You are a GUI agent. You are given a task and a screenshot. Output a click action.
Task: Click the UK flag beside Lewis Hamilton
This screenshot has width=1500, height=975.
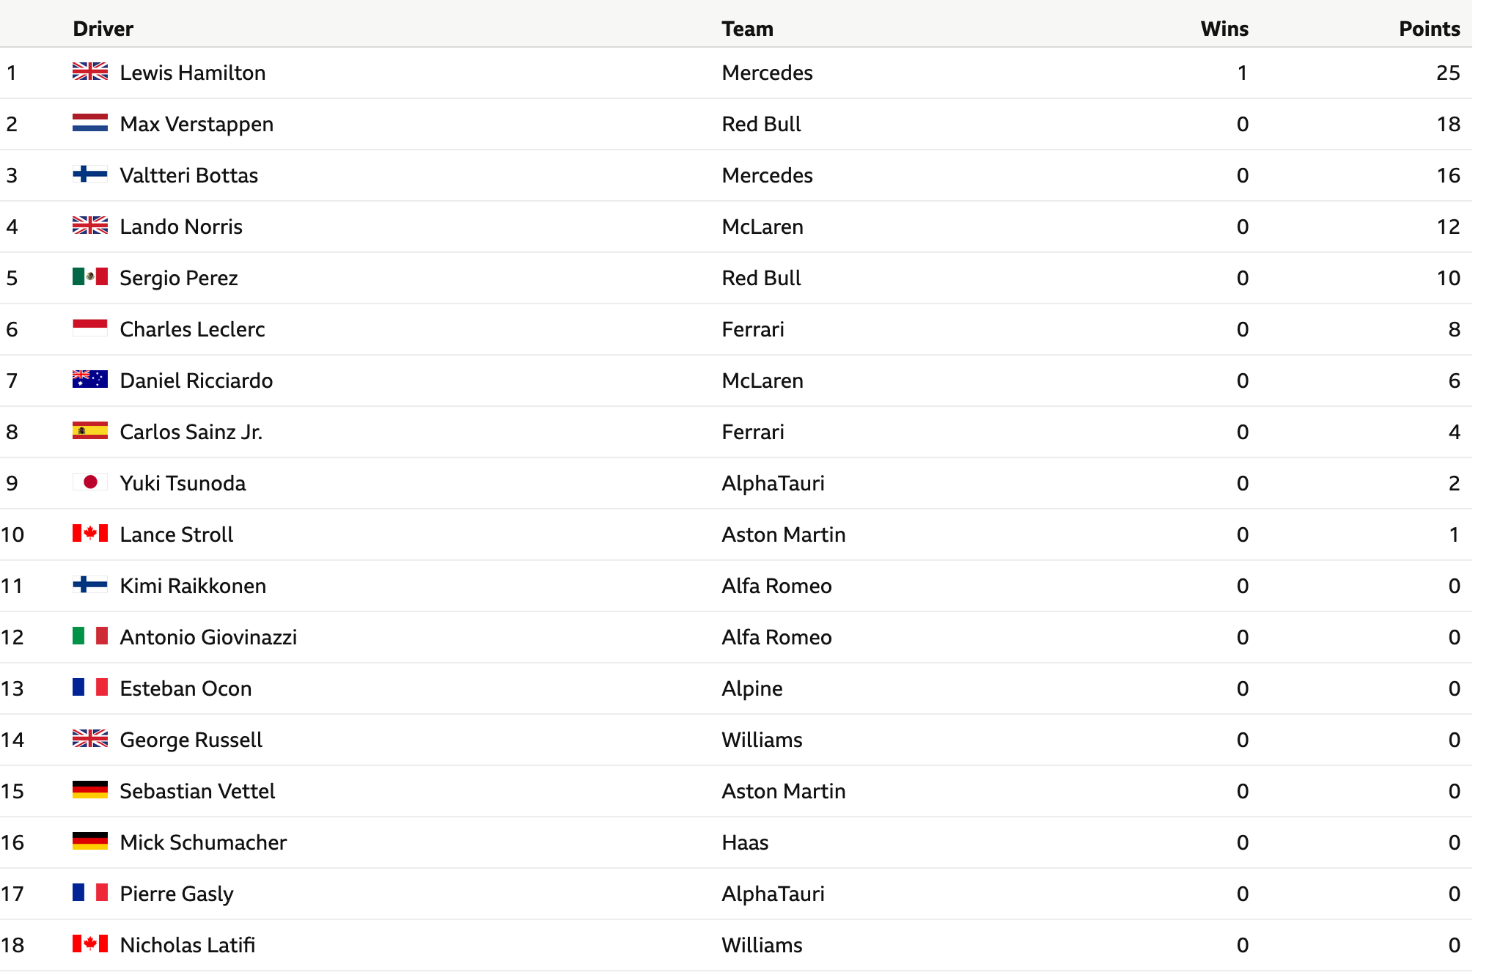90,72
